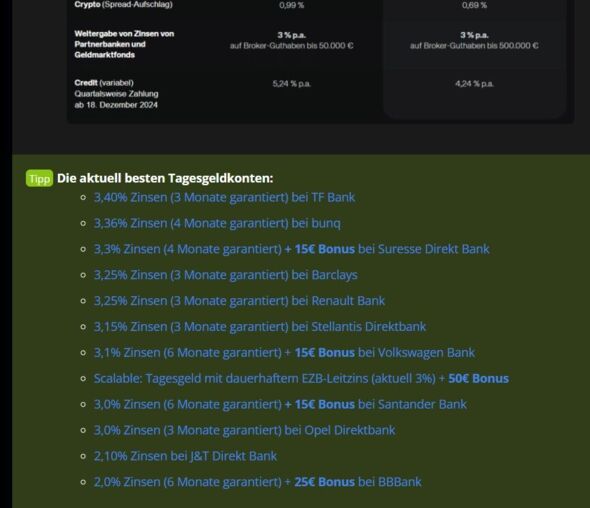Click the Die aktuell besten Tagesgeldkonten heading

click(x=165, y=178)
